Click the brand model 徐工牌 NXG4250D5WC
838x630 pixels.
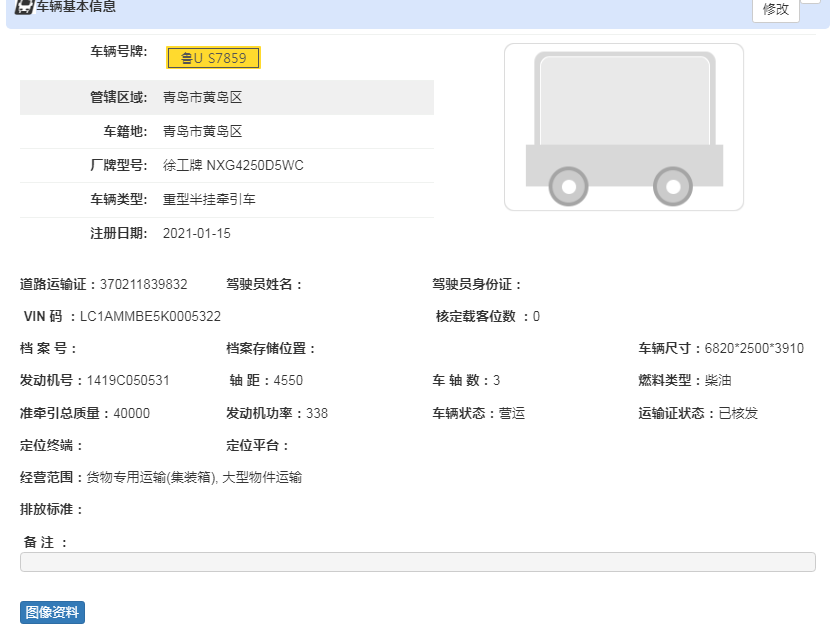coord(233,165)
